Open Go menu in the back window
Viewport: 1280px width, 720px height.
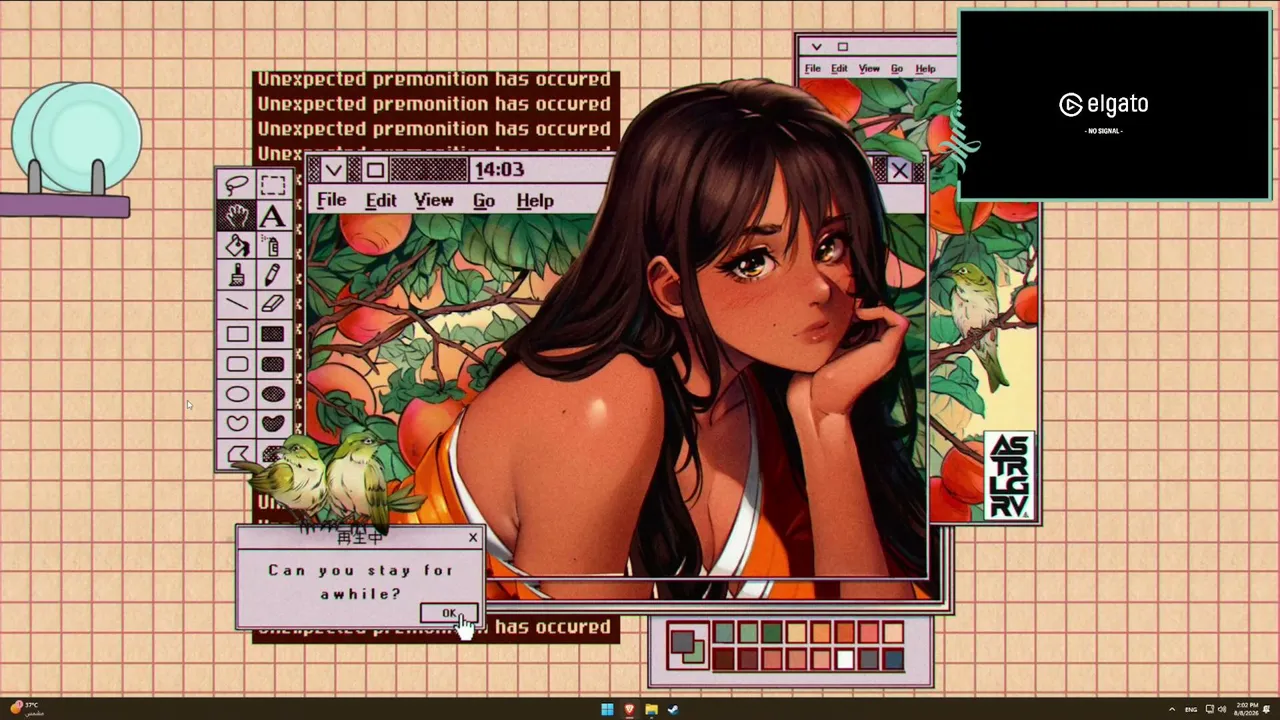point(897,69)
